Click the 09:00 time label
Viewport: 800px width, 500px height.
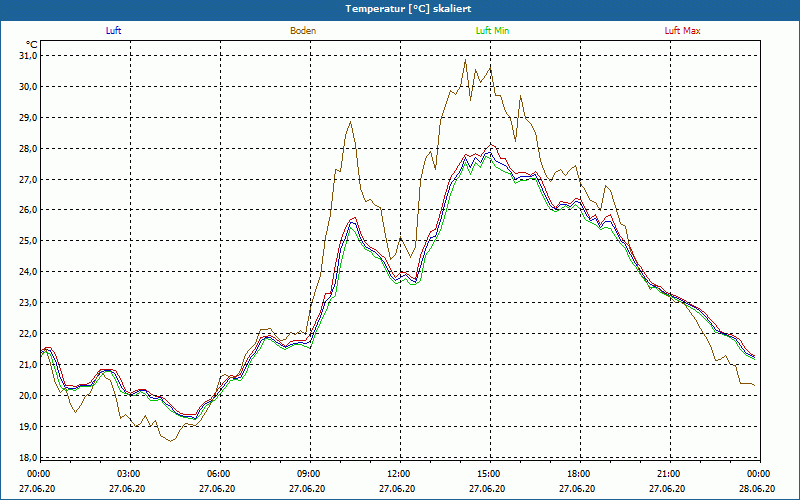coord(310,474)
